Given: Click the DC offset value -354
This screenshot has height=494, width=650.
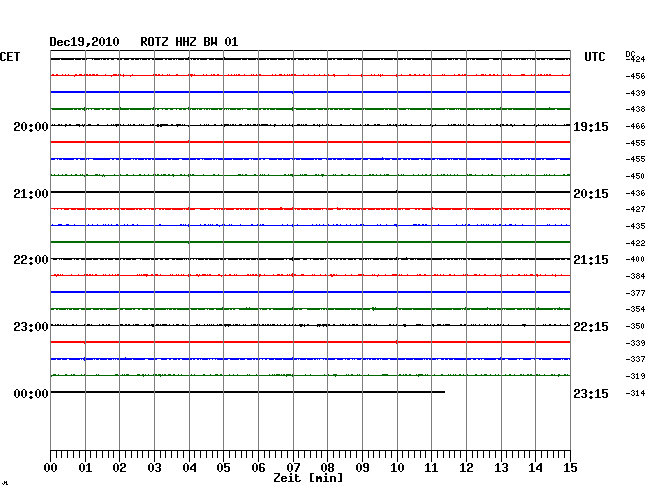Looking at the screenshot, I should pyautogui.click(x=635, y=309).
